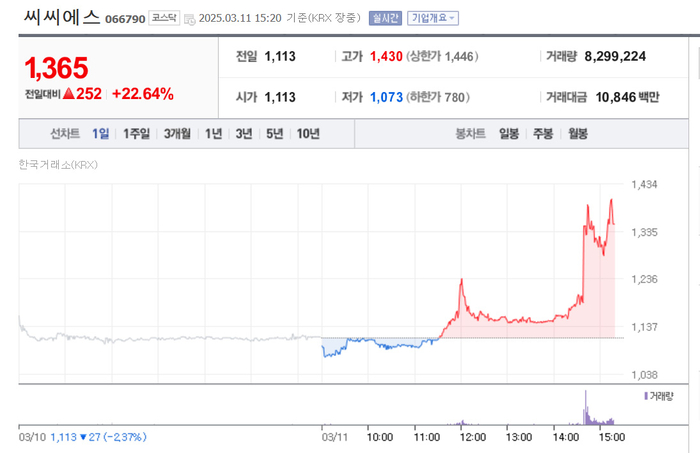Select the 5년 line chart tab
700x453 pixels.
(x=275, y=133)
